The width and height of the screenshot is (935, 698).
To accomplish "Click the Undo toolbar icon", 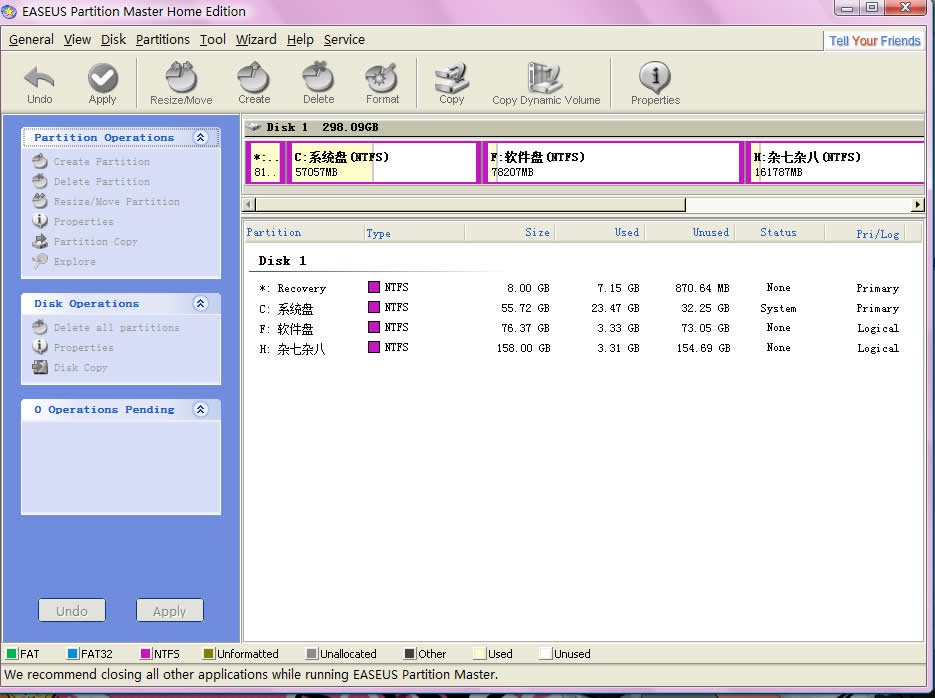I will [x=40, y=83].
